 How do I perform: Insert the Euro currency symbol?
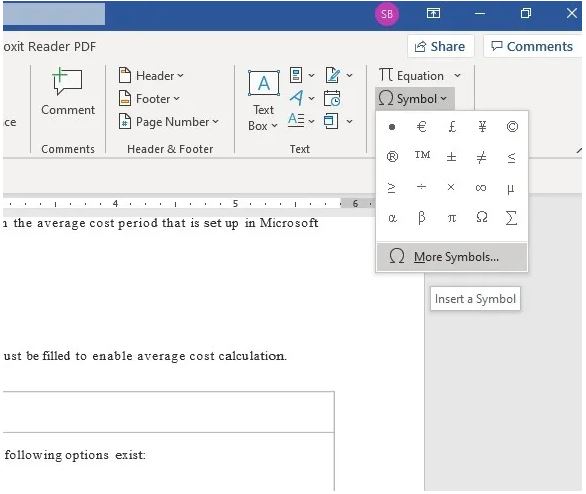pos(422,127)
